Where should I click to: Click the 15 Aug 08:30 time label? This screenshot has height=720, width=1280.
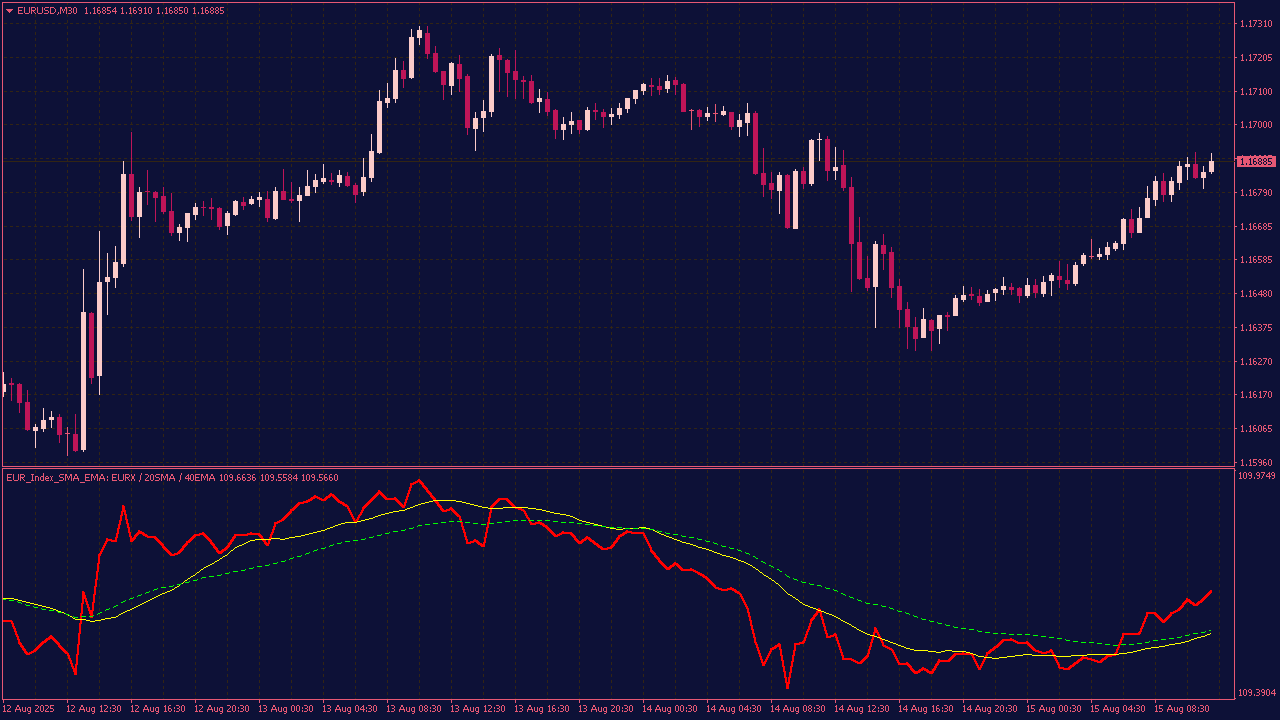(1182, 709)
